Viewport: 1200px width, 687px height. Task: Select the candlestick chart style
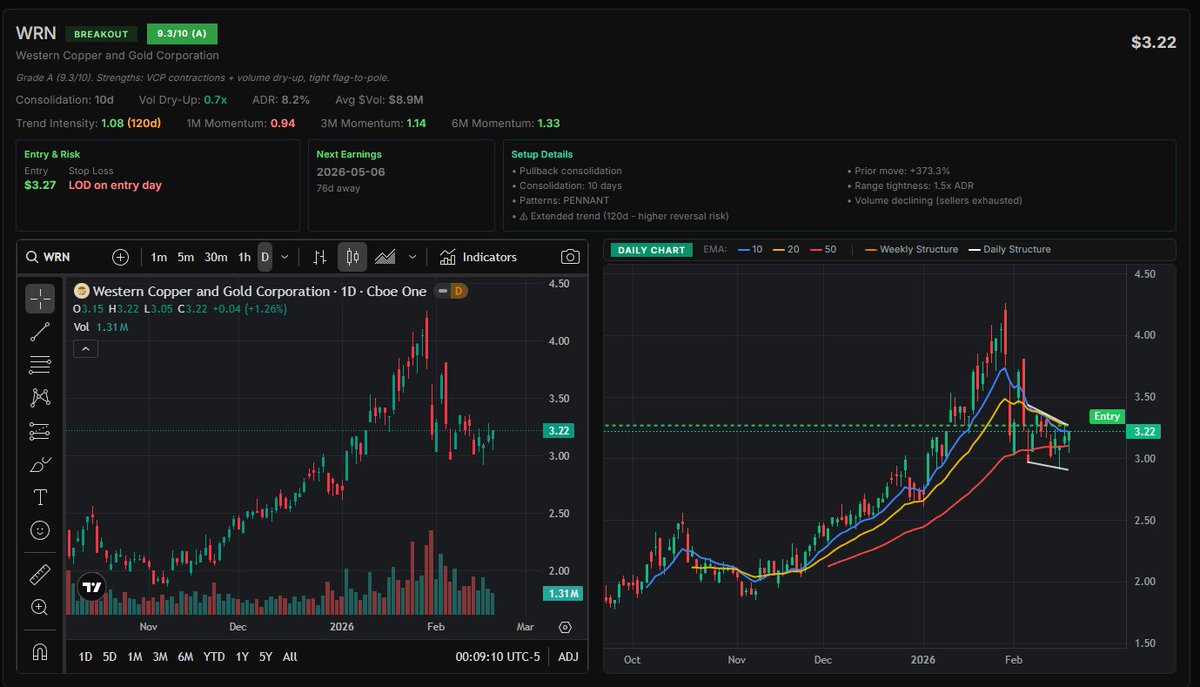point(352,257)
